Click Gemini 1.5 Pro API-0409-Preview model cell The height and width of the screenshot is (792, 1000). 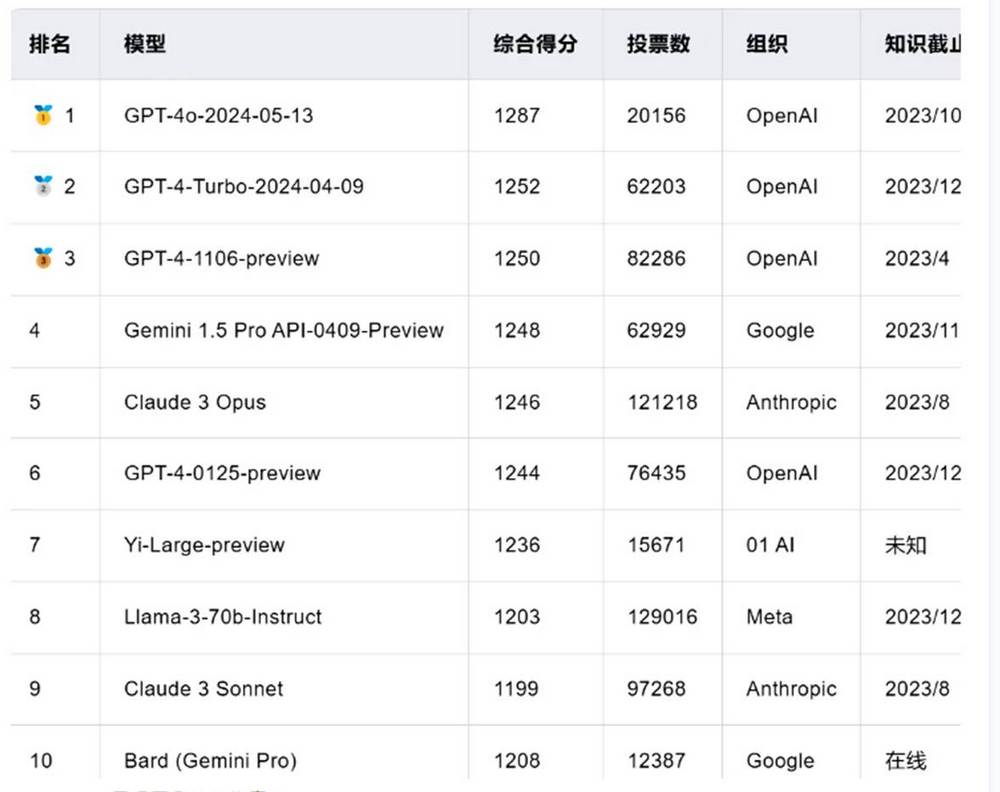click(x=284, y=330)
